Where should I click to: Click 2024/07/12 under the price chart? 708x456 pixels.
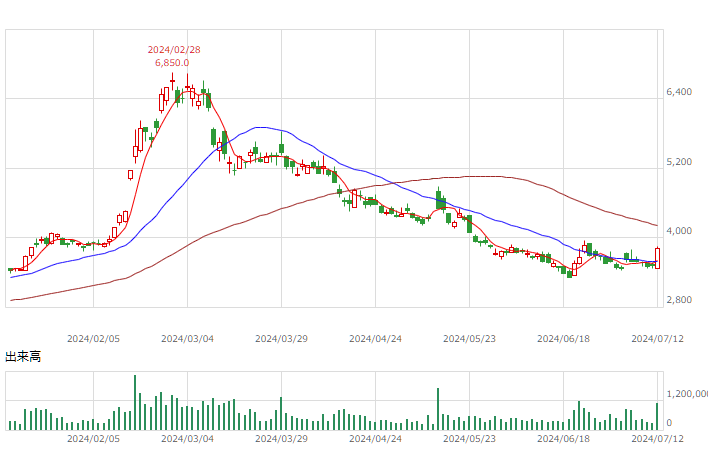[x=657, y=339]
